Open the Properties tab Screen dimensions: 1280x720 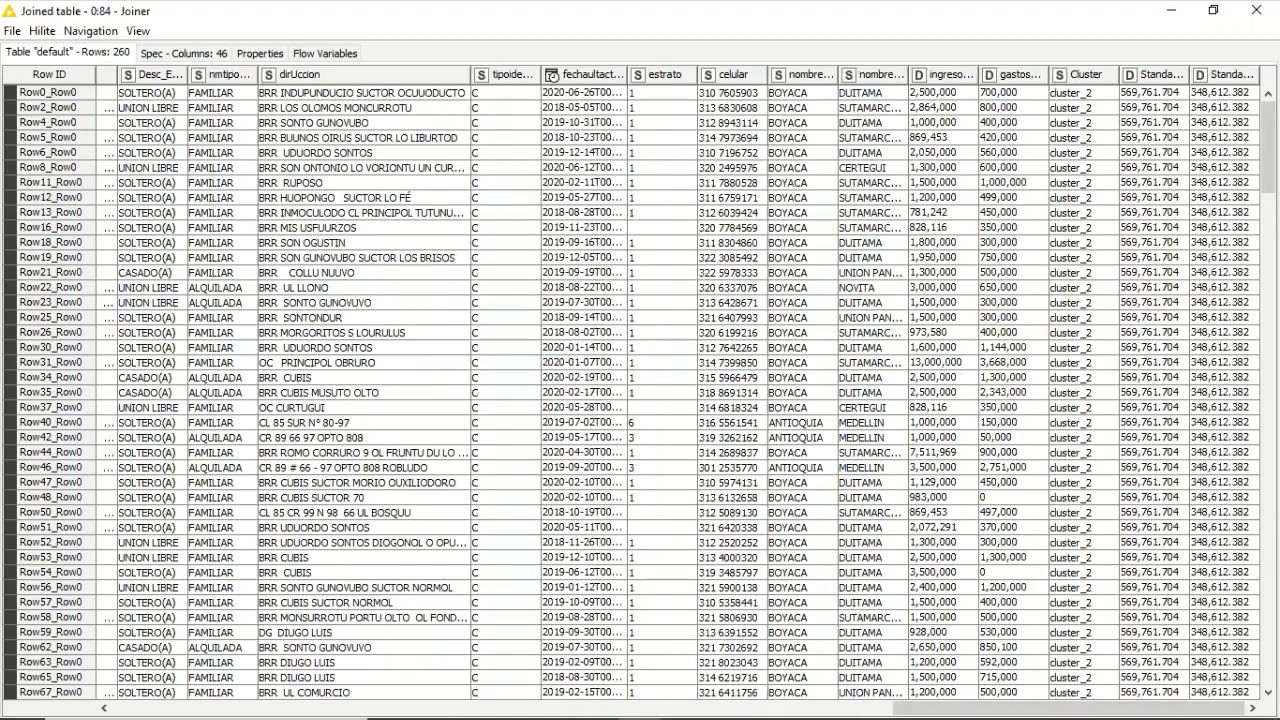coord(260,54)
